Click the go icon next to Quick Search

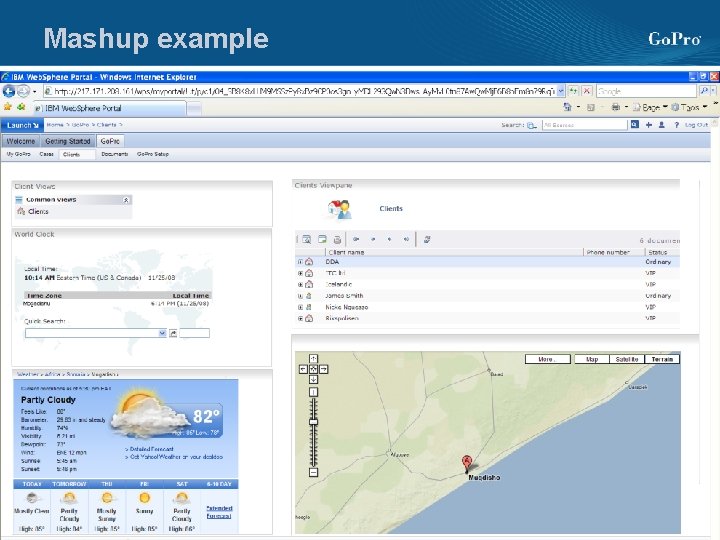pyautogui.click(x=173, y=333)
